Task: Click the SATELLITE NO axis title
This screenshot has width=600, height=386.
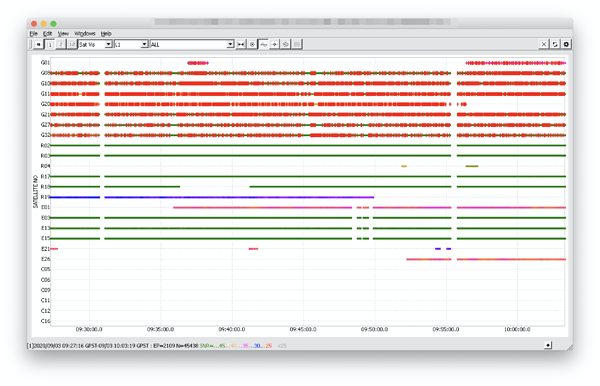Action: (x=35, y=192)
